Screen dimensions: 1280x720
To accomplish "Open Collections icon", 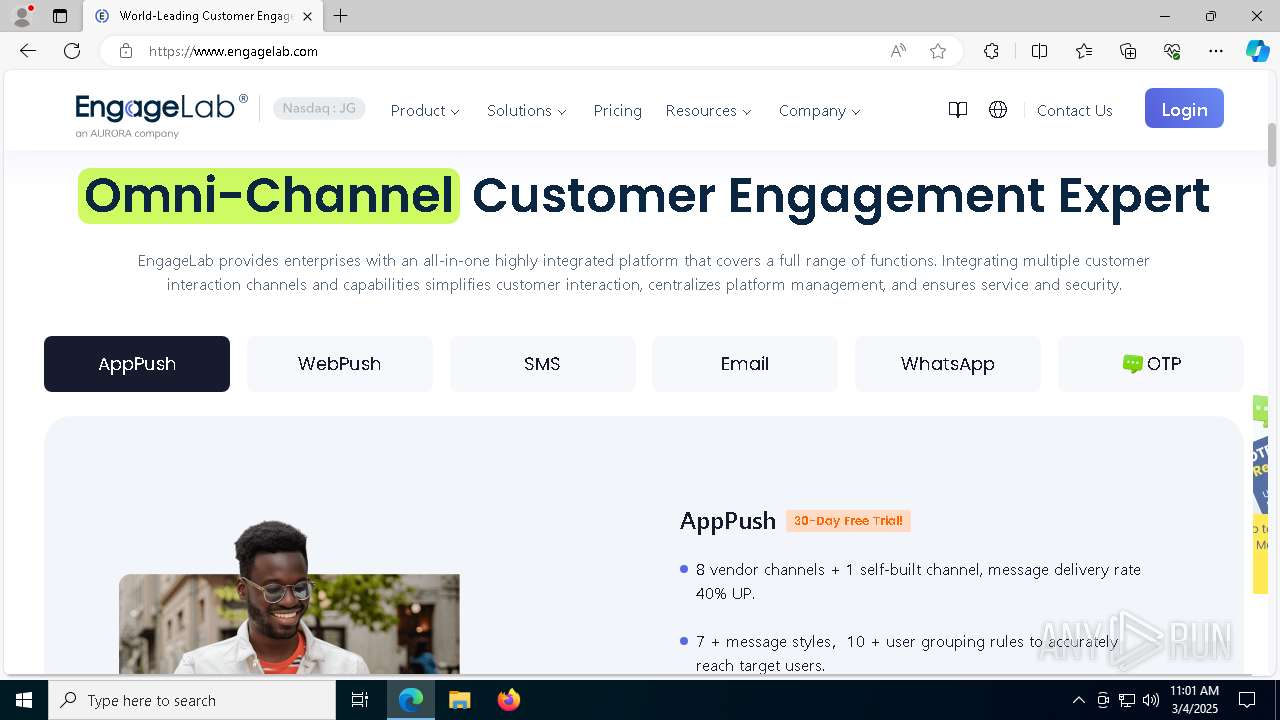I will (x=1128, y=51).
